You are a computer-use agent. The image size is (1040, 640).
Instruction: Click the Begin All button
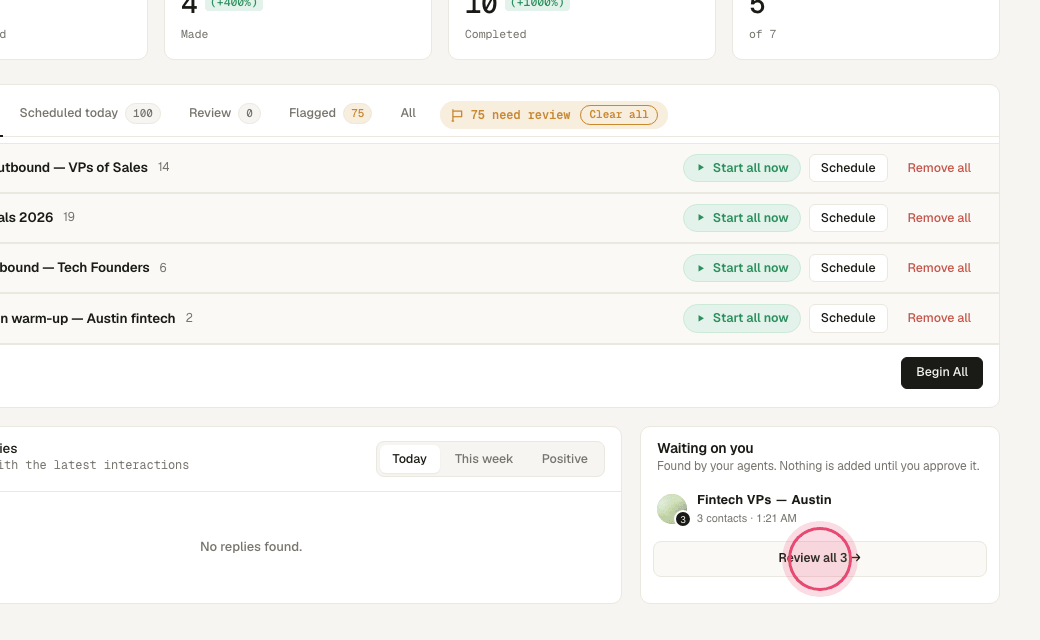click(941, 373)
